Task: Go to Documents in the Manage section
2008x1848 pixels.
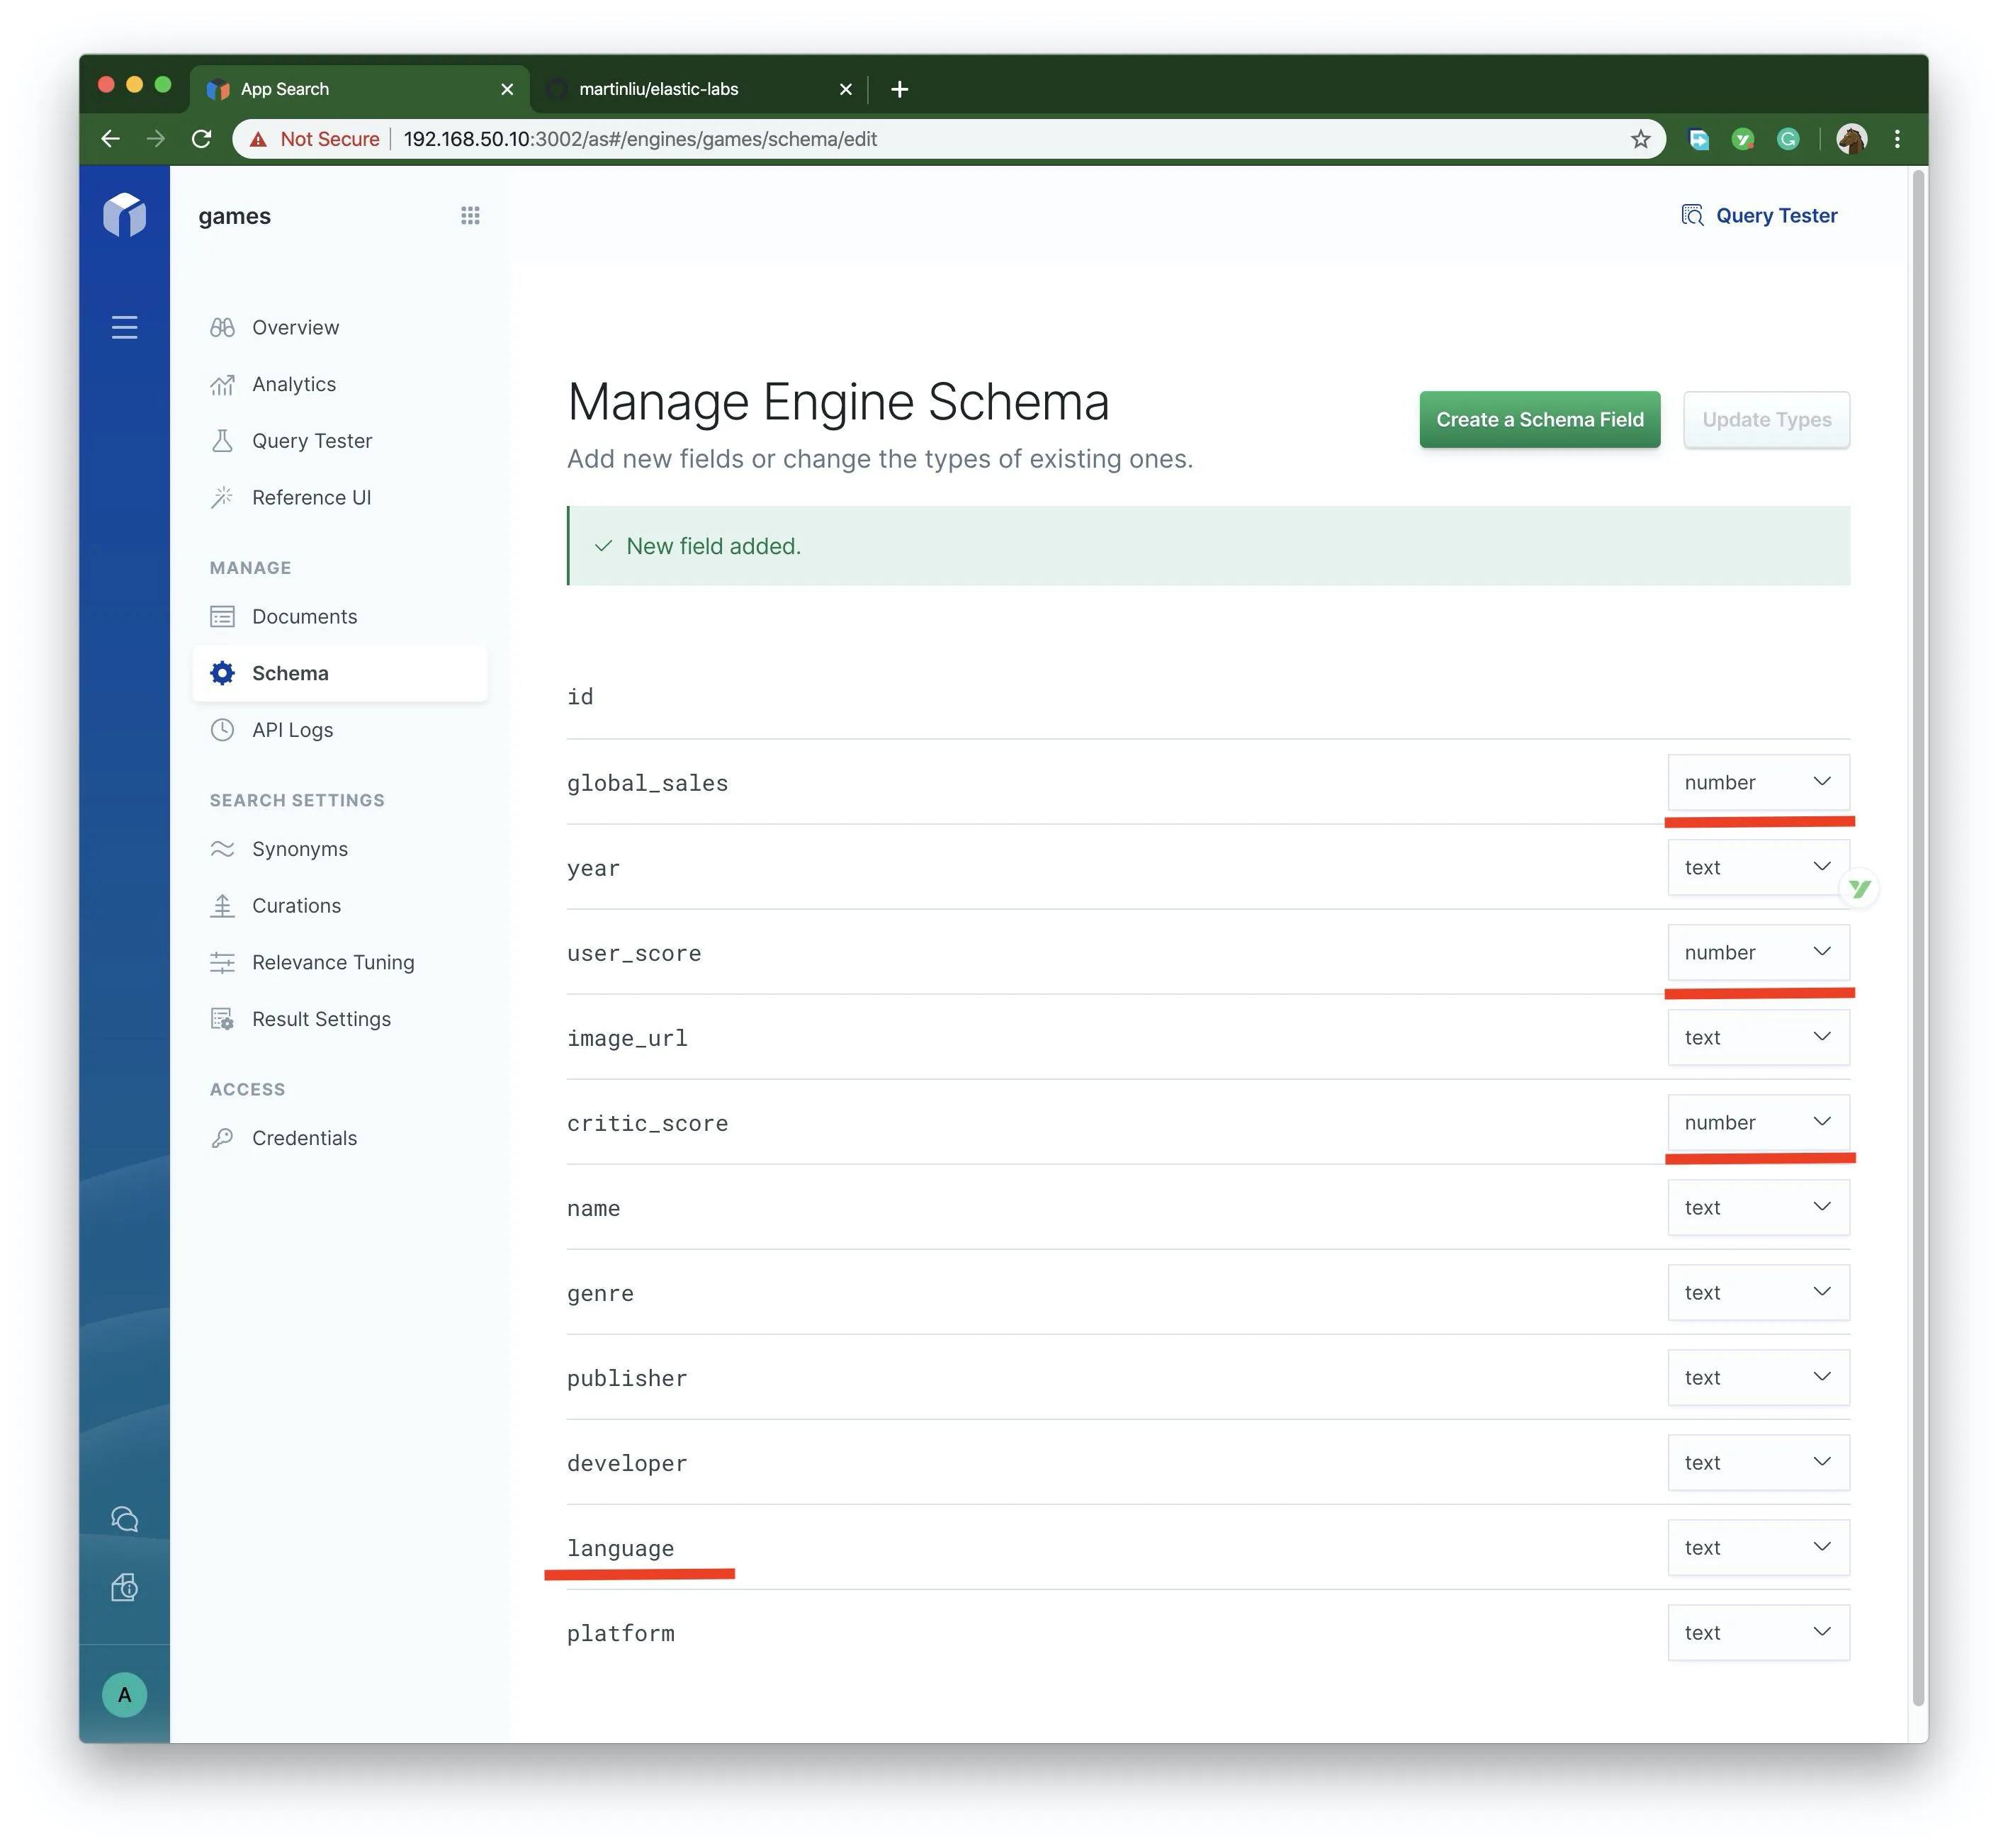Action: pyautogui.click(x=304, y=616)
